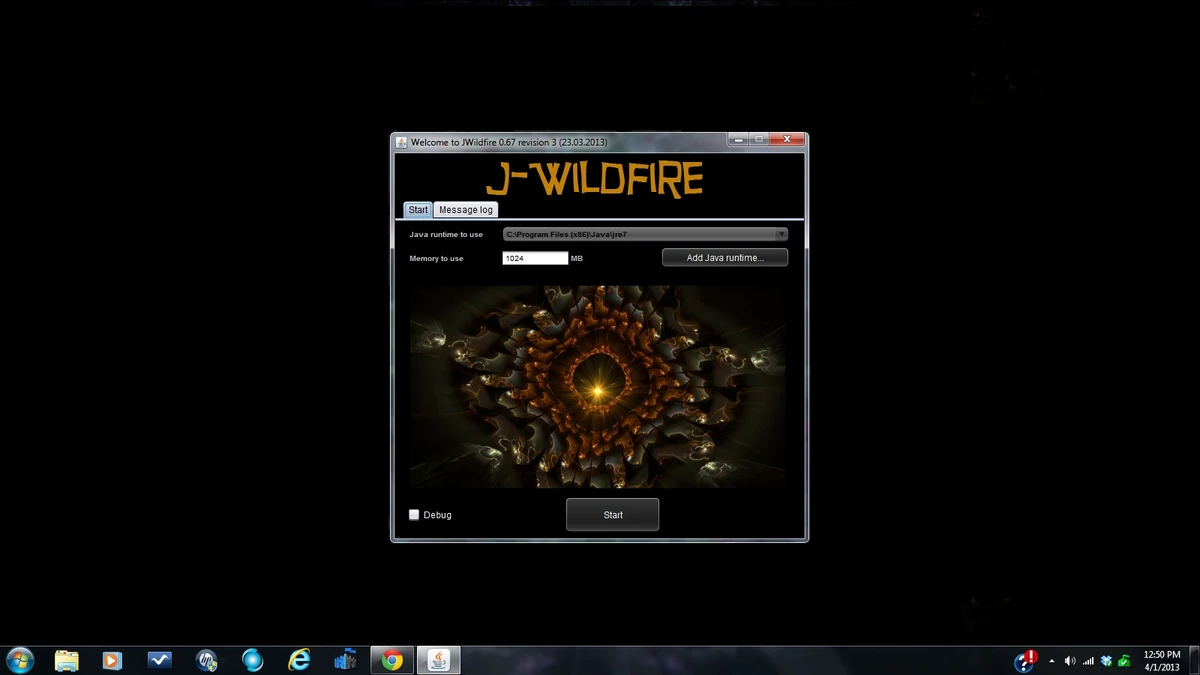Open Windows Explorer from the taskbar
The width and height of the screenshot is (1200, 675).
point(66,660)
